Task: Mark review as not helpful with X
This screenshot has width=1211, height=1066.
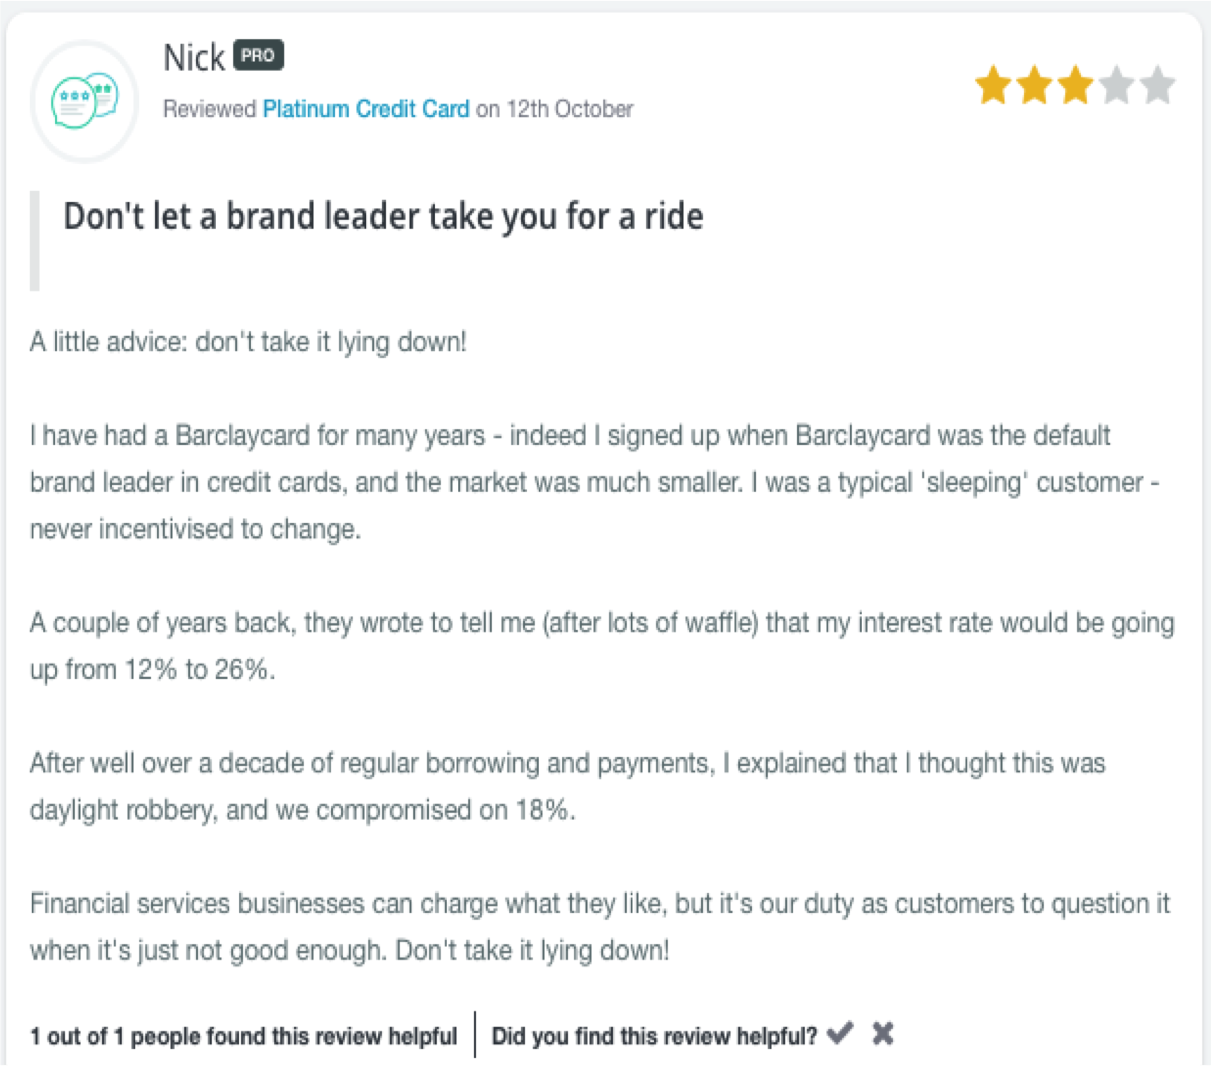Action: 882,1033
